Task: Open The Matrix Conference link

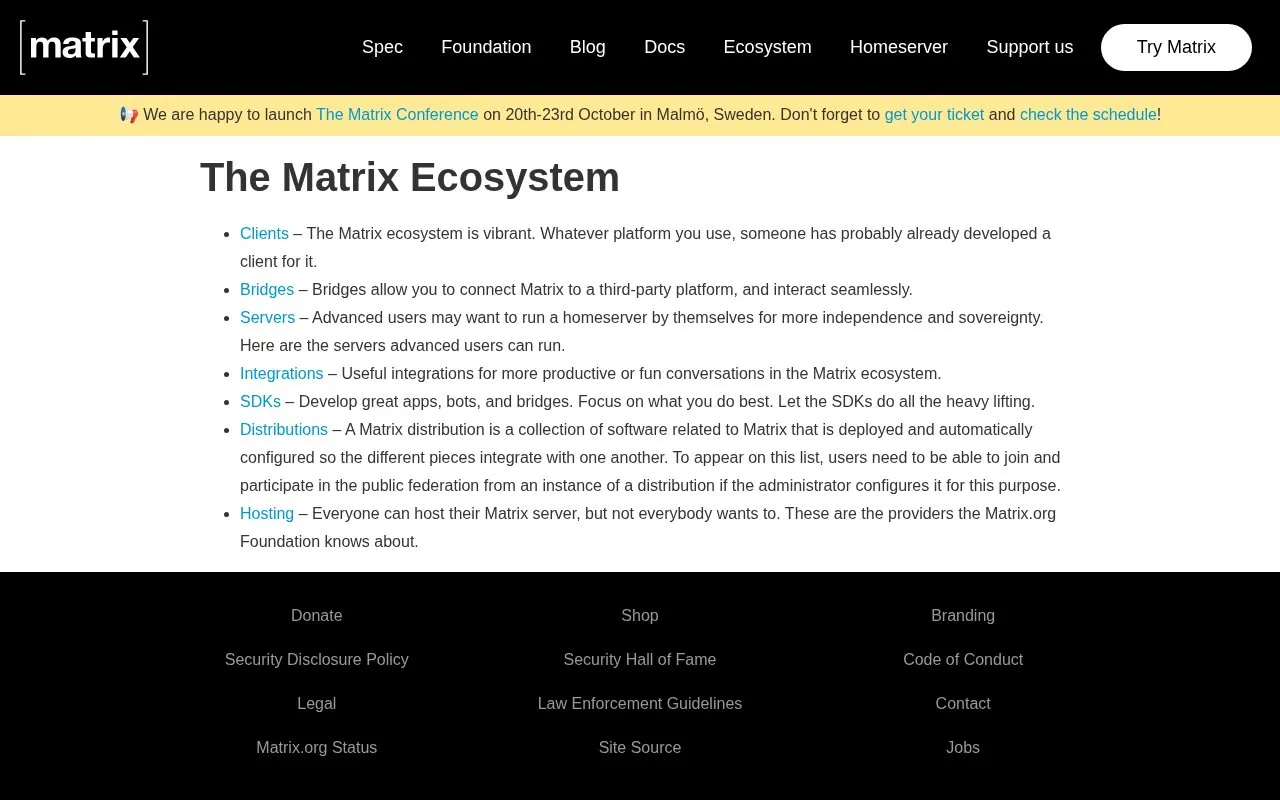Action: [x=397, y=115]
